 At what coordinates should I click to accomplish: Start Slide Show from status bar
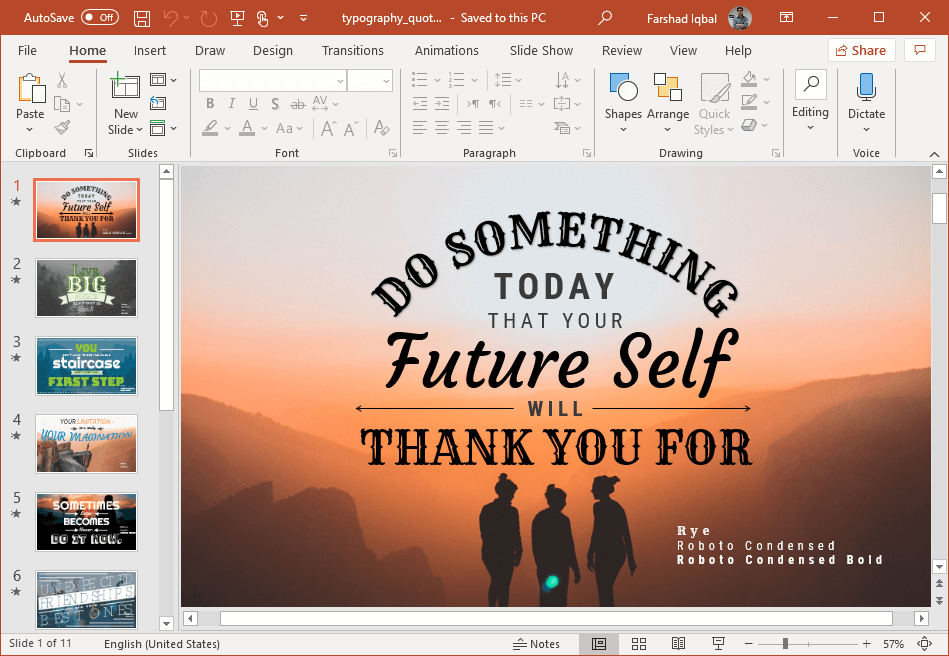tap(718, 644)
